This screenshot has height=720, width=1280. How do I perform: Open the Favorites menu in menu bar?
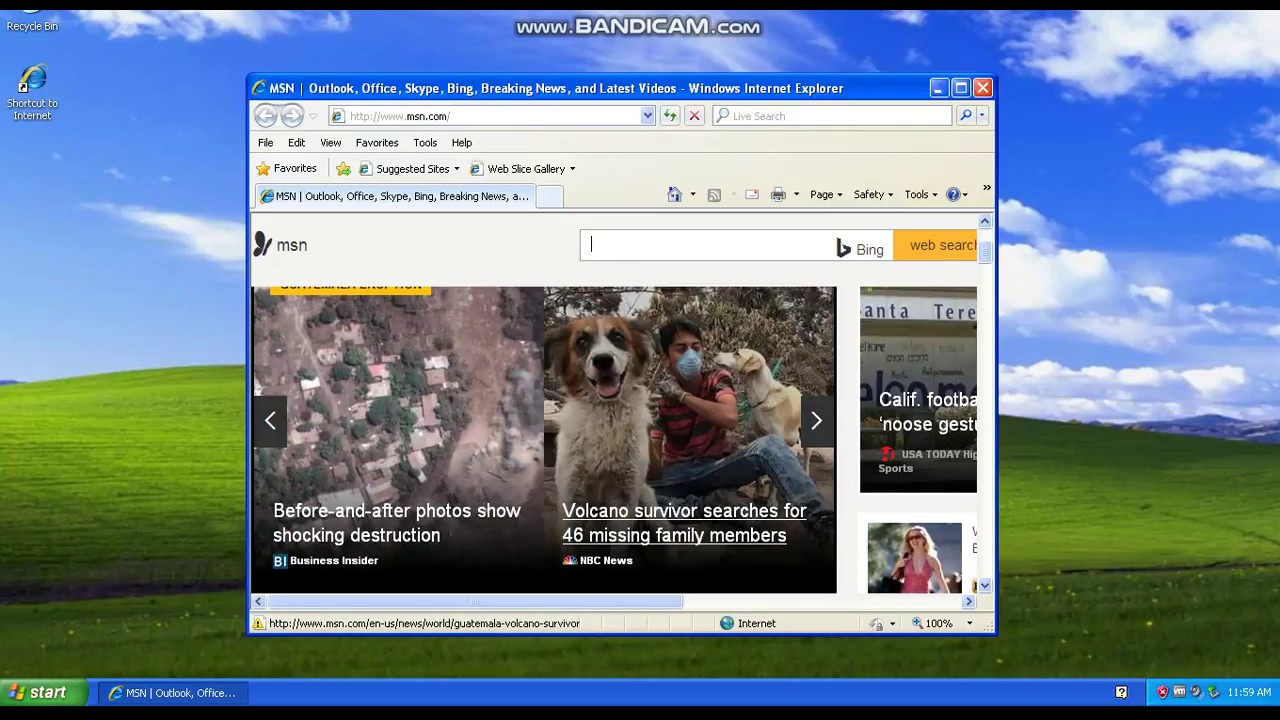(x=377, y=143)
